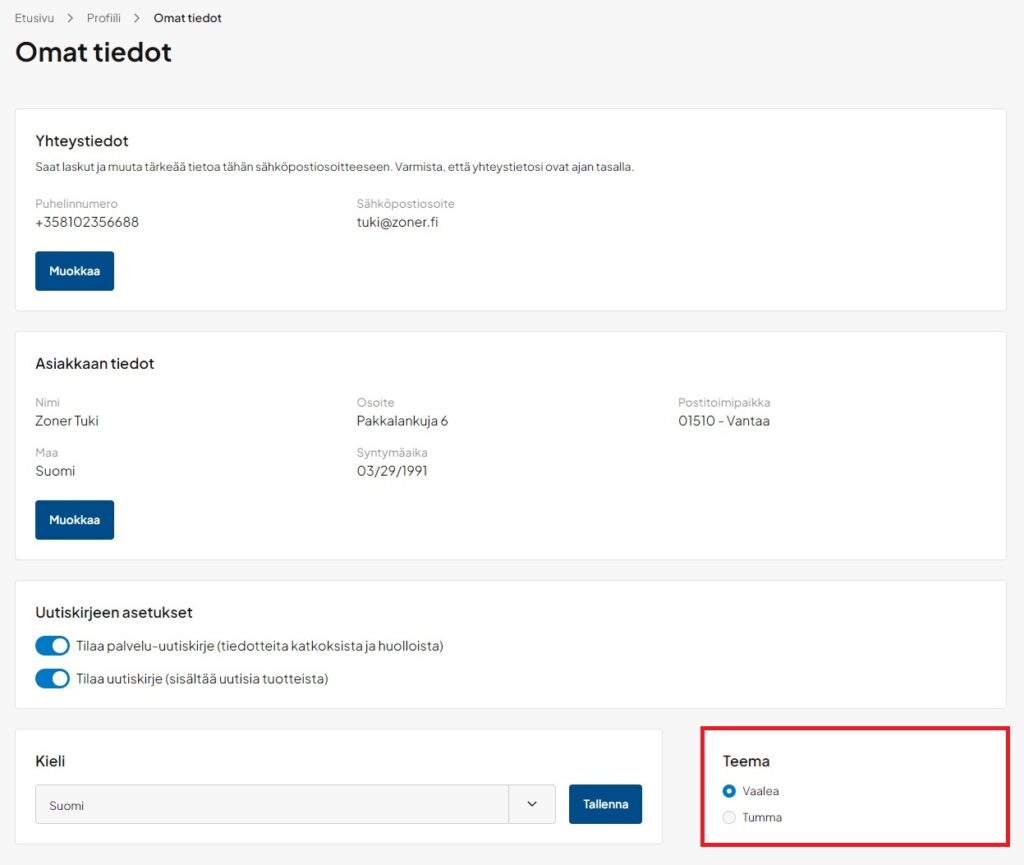The image size is (1024, 865).
Task: Disable the palvelu-uutiskirje subscription toggle
Action: pos(52,646)
